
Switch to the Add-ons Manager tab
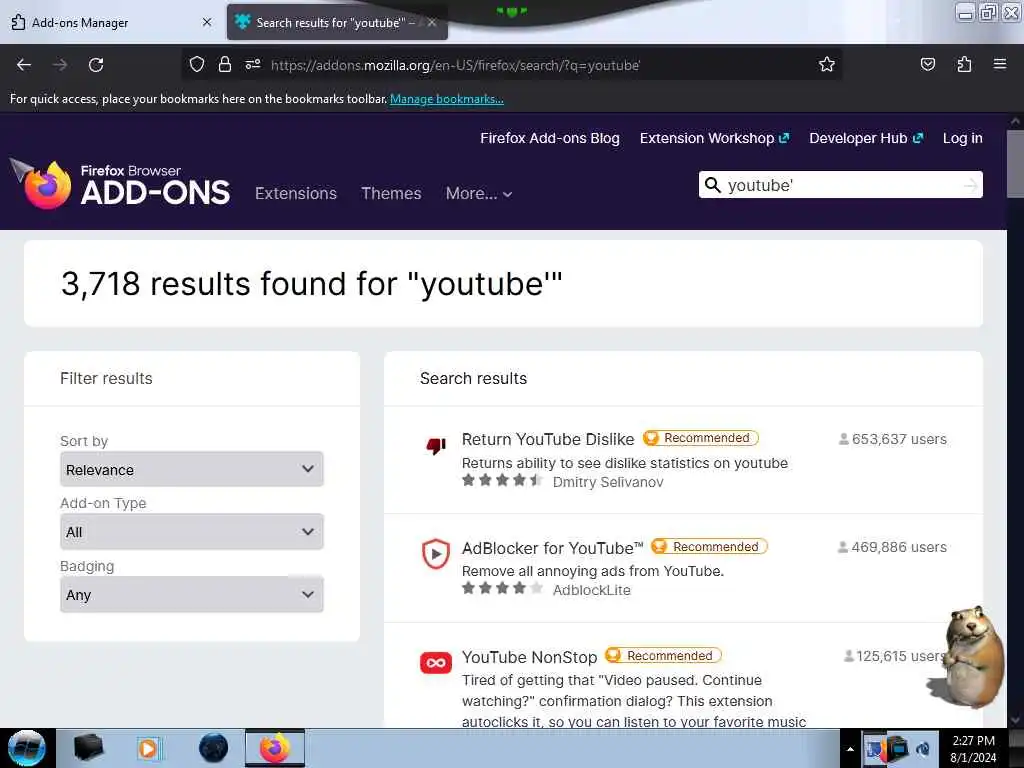112,22
